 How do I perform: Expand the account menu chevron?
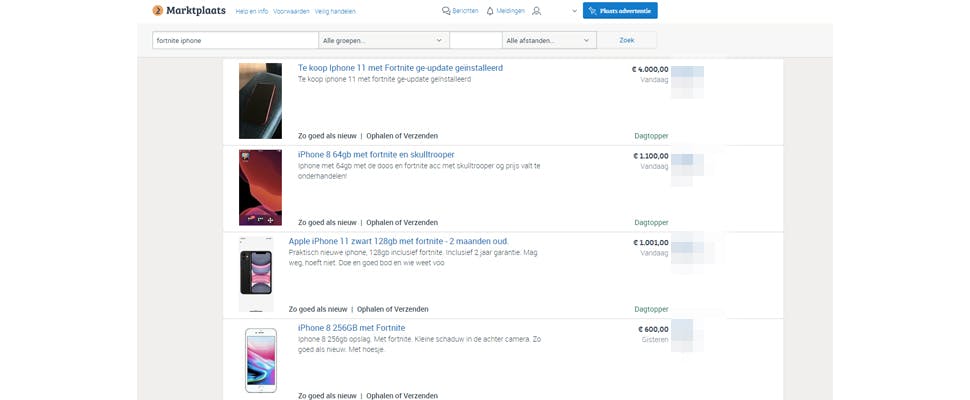pos(574,11)
